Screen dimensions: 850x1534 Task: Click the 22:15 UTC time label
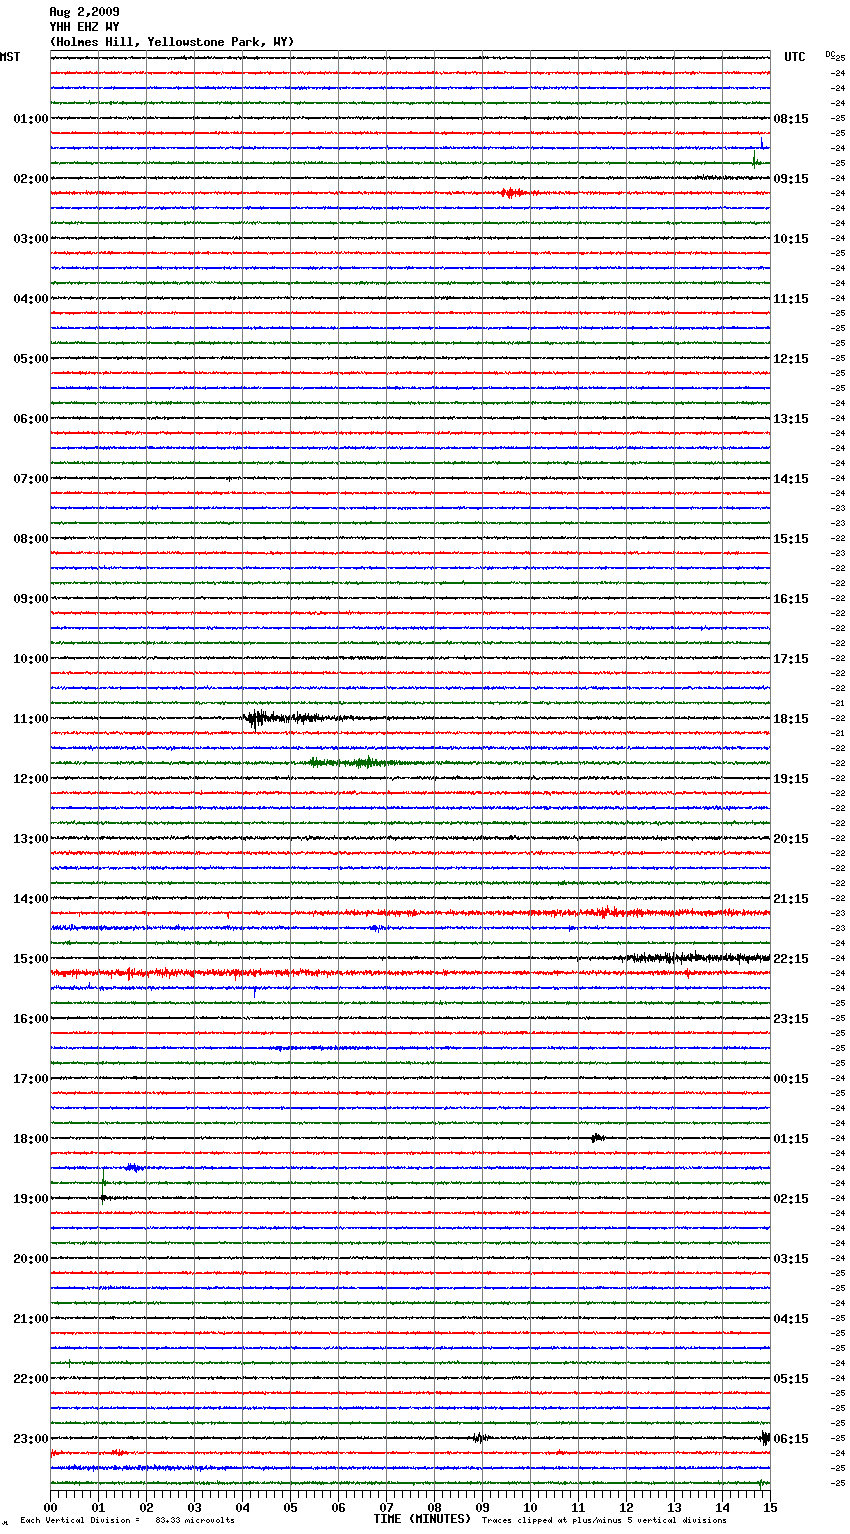coord(791,959)
